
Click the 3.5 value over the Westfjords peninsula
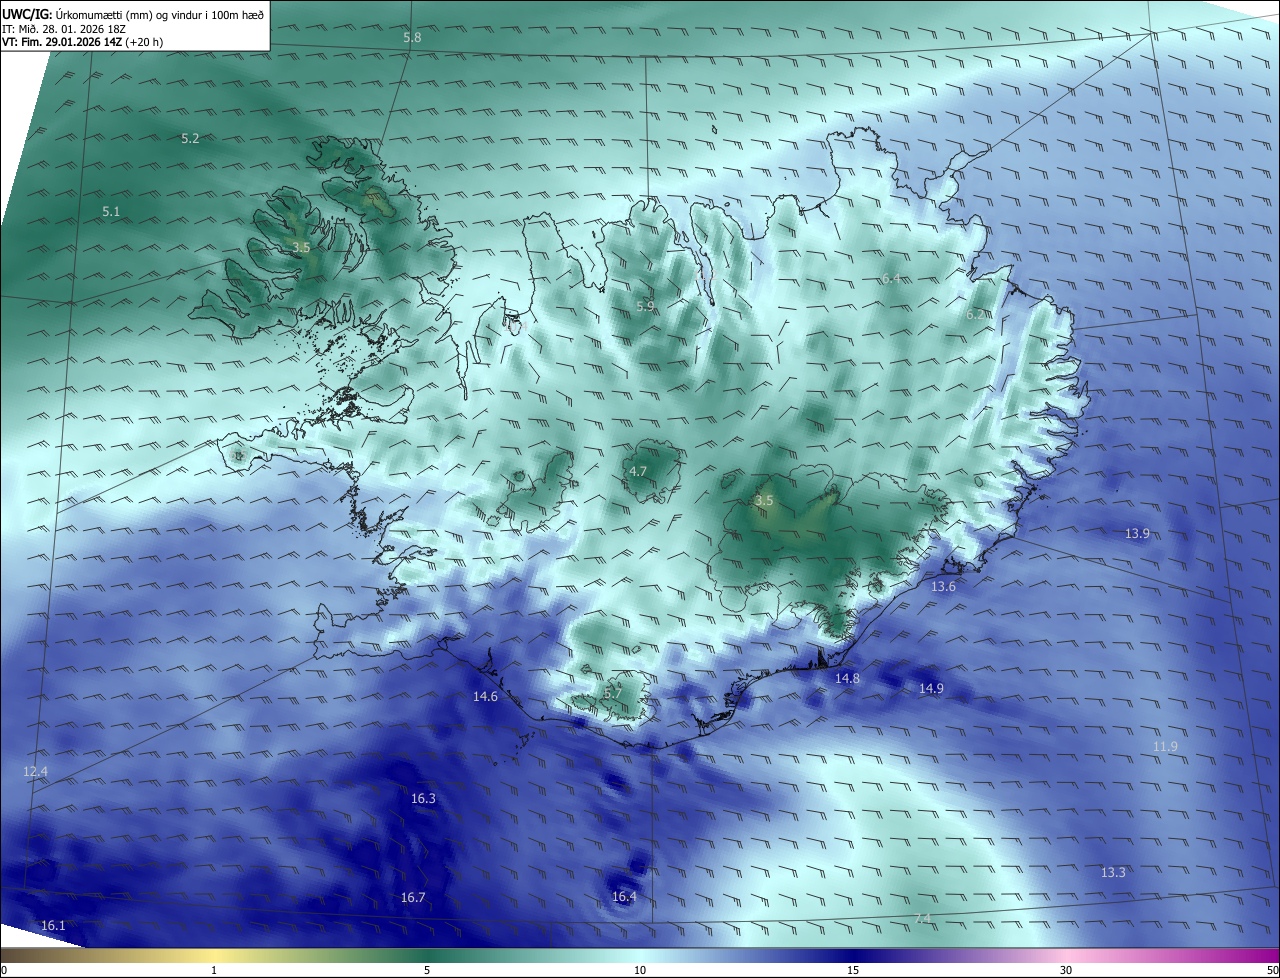[302, 246]
